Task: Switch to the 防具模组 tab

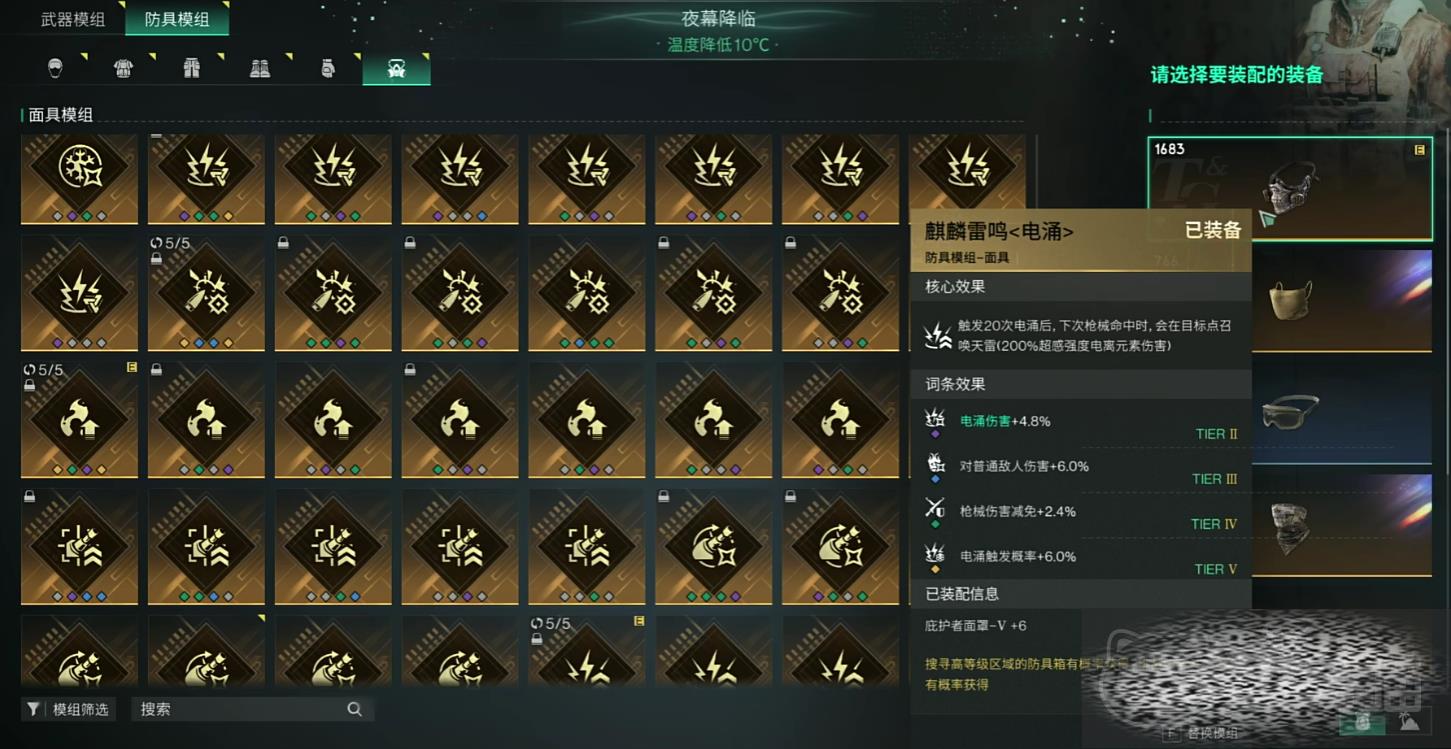Action: pos(177,19)
